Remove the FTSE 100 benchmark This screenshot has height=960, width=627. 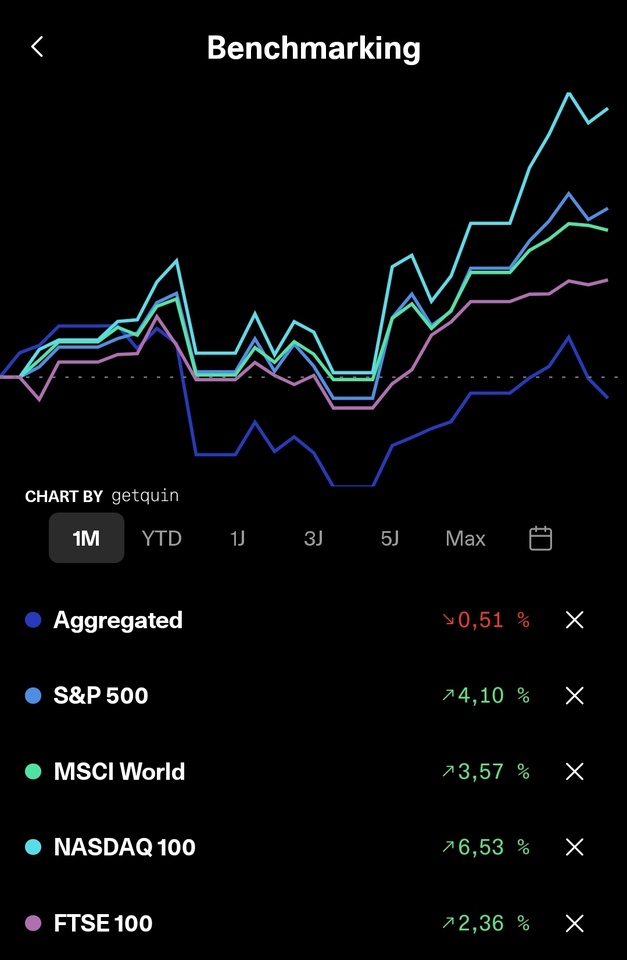pyautogui.click(x=574, y=923)
